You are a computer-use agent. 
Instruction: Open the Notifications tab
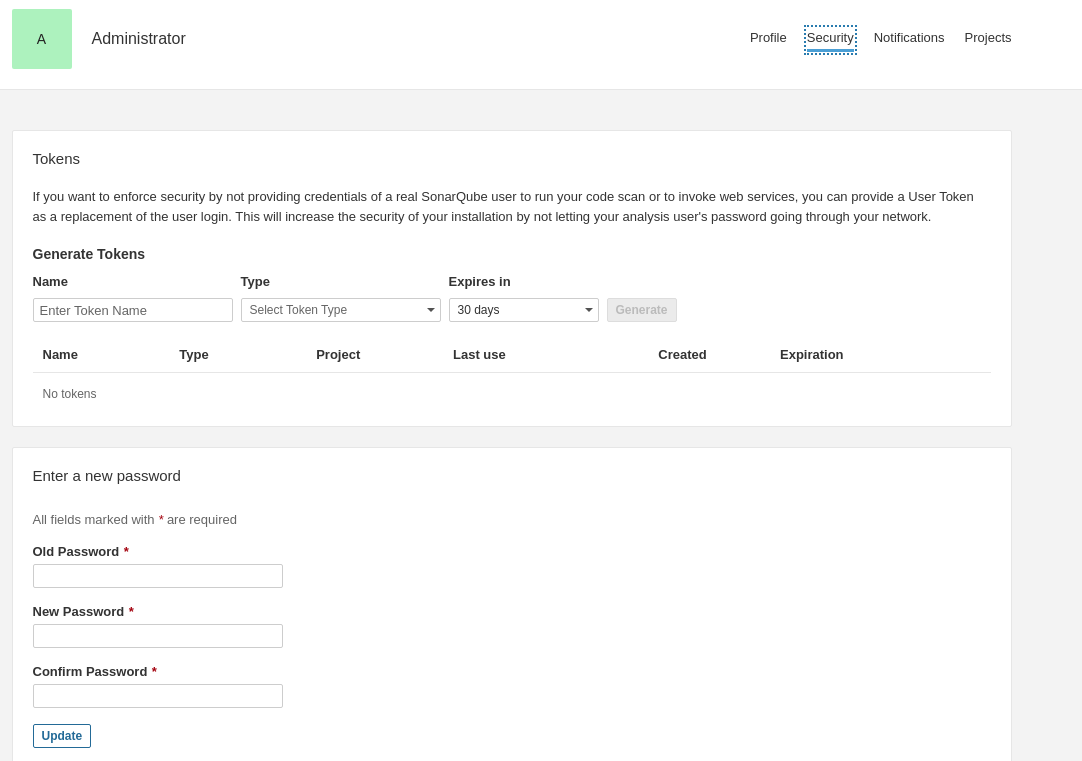tap(908, 37)
